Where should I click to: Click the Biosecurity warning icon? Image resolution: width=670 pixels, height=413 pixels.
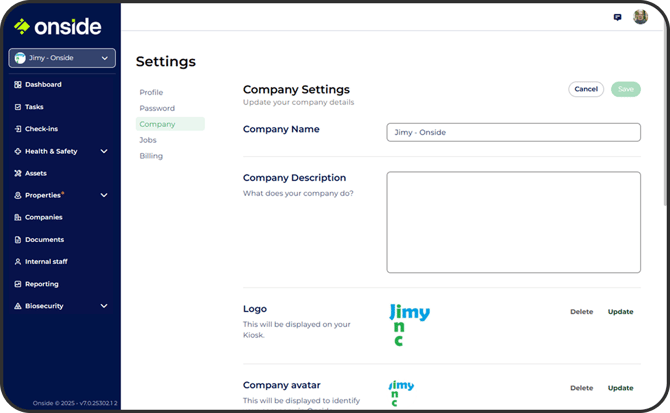[x=18, y=306]
